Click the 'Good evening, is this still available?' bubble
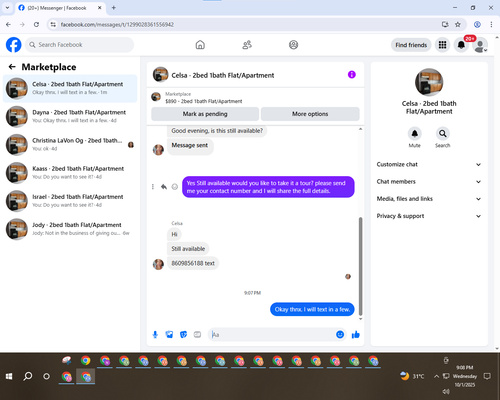The height and width of the screenshot is (400, 500). 217,131
